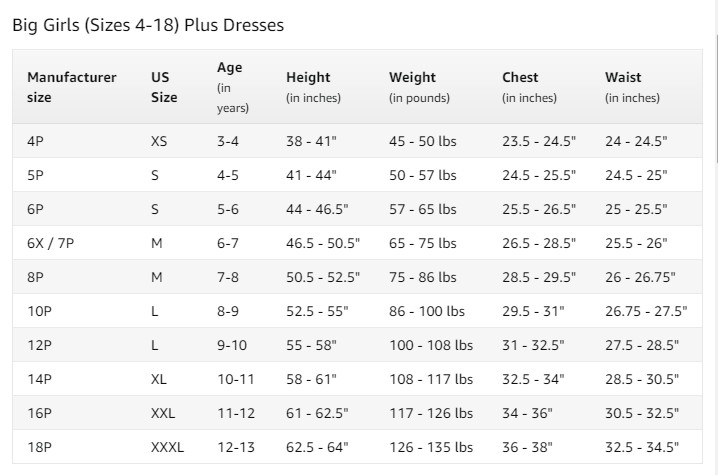718x475 pixels.
Task: Click the 6X / 7P size cell
Action: tap(50, 243)
